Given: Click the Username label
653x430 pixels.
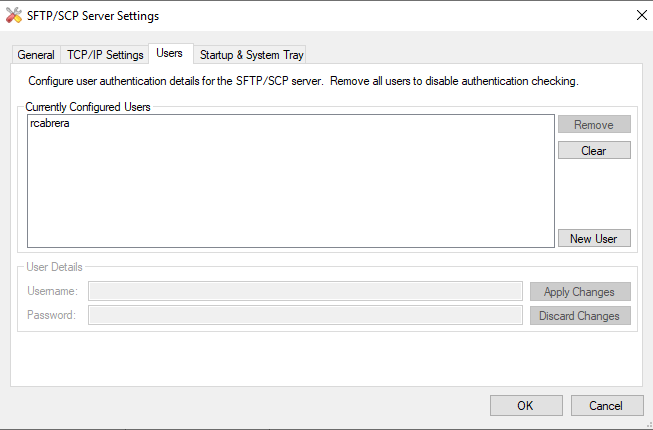Looking at the screenshot, I should click(x=53, y=291).
